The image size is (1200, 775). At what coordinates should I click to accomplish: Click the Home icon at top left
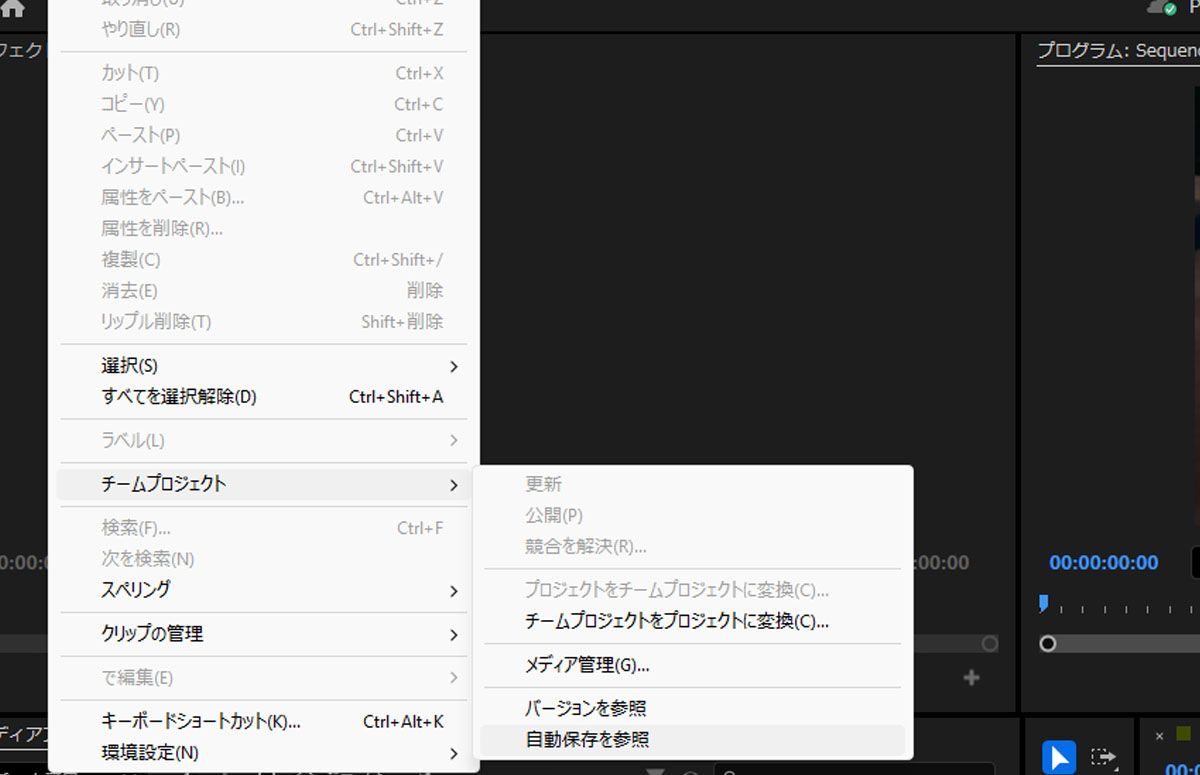11,8
